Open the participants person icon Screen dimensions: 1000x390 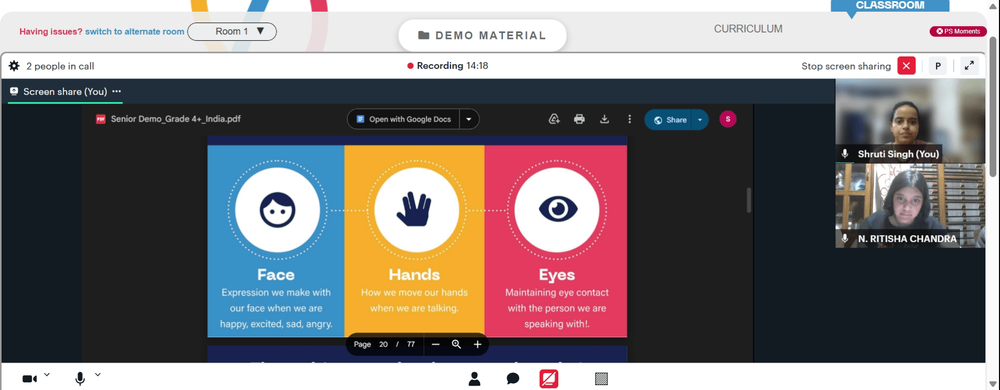[x=474, y=379]
